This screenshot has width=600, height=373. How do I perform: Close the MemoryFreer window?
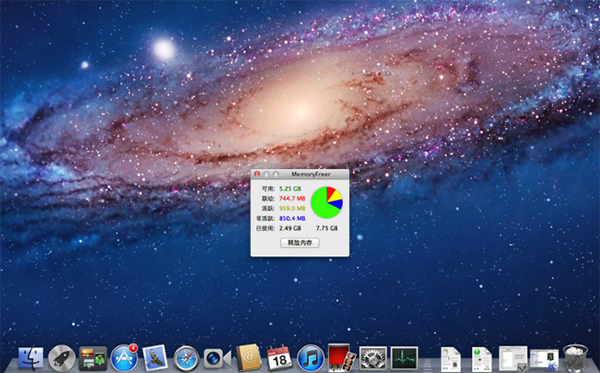(x=257, y=174)
